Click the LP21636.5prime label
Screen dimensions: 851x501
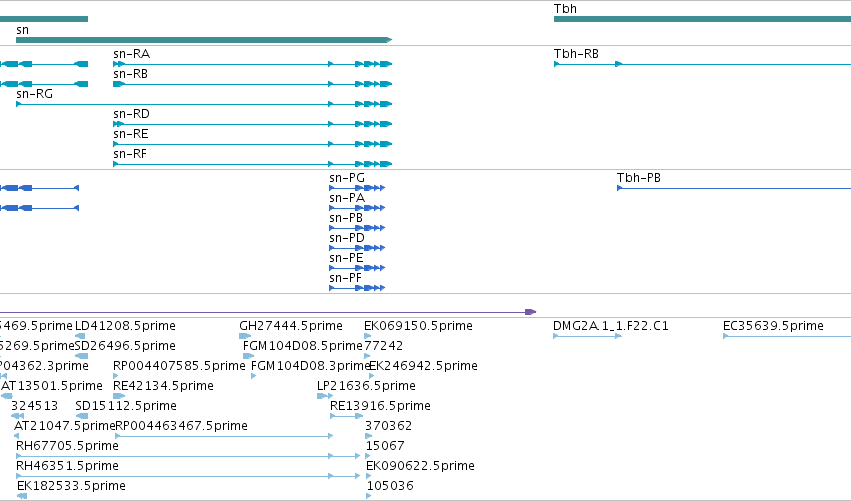point(366,386)
